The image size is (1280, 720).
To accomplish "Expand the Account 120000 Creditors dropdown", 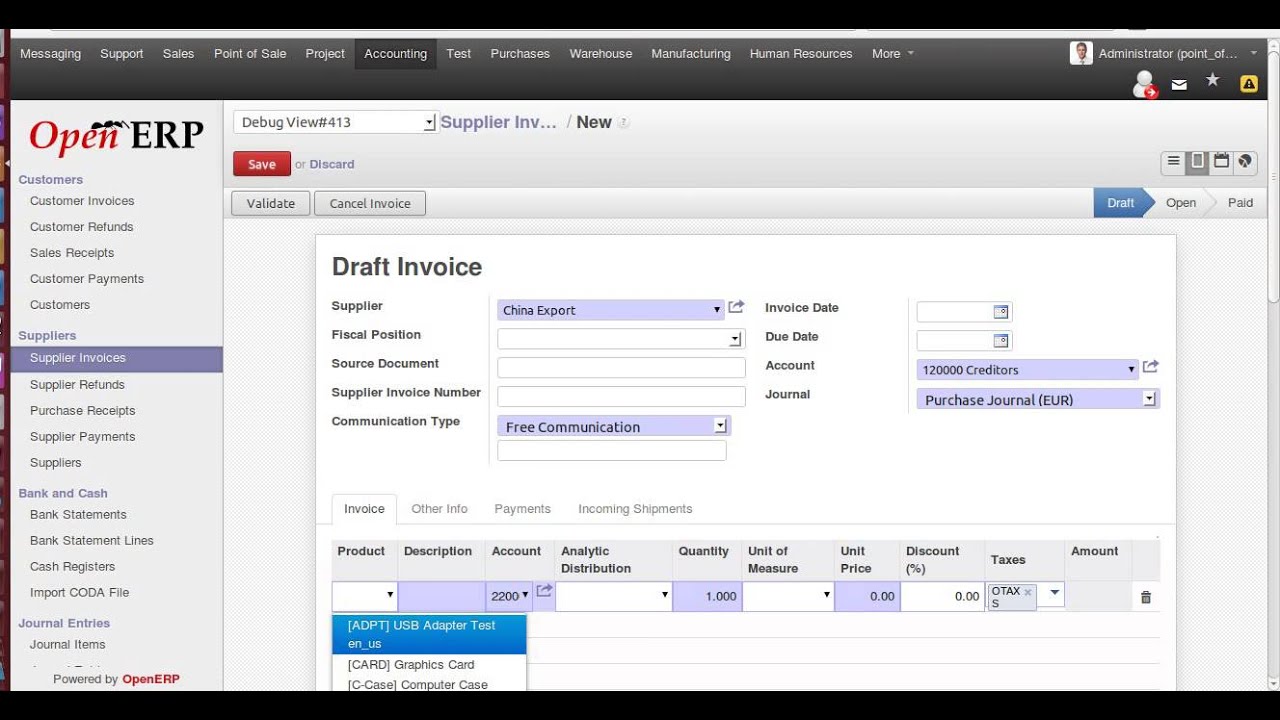I will pos(1131,369).
